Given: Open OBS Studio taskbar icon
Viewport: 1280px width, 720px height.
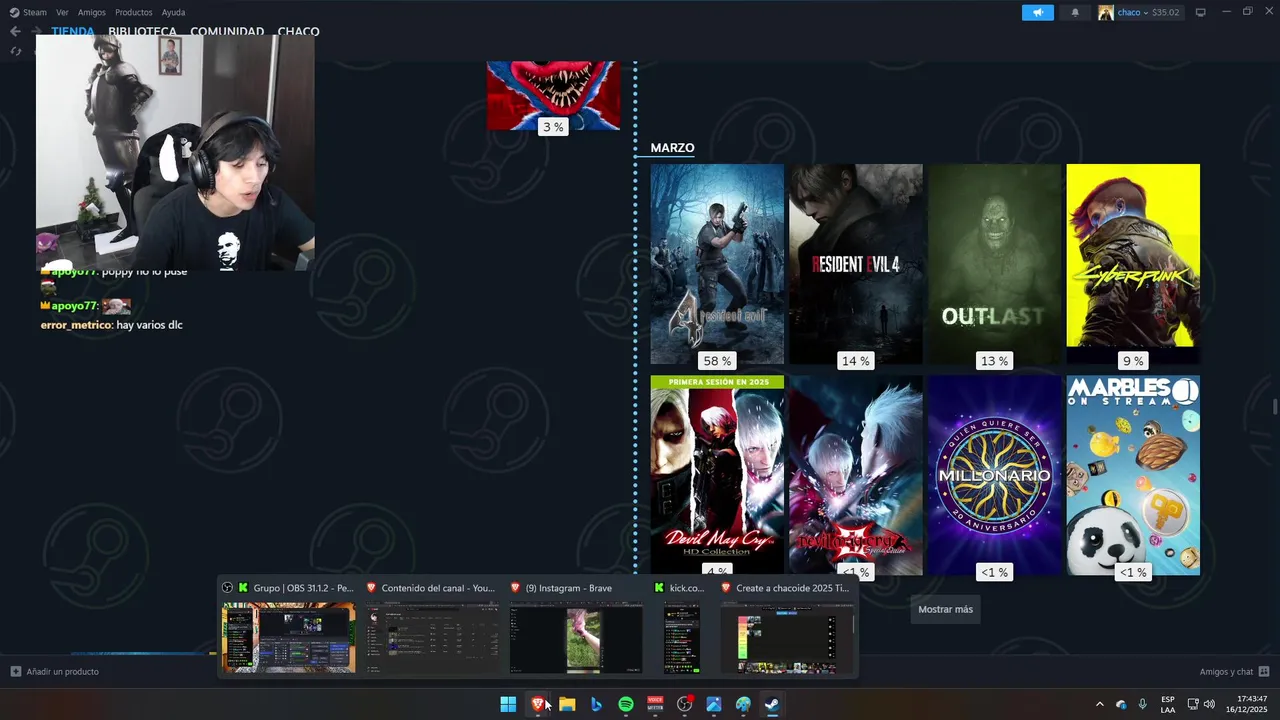Looking at the screenshot, I should 684,704.
